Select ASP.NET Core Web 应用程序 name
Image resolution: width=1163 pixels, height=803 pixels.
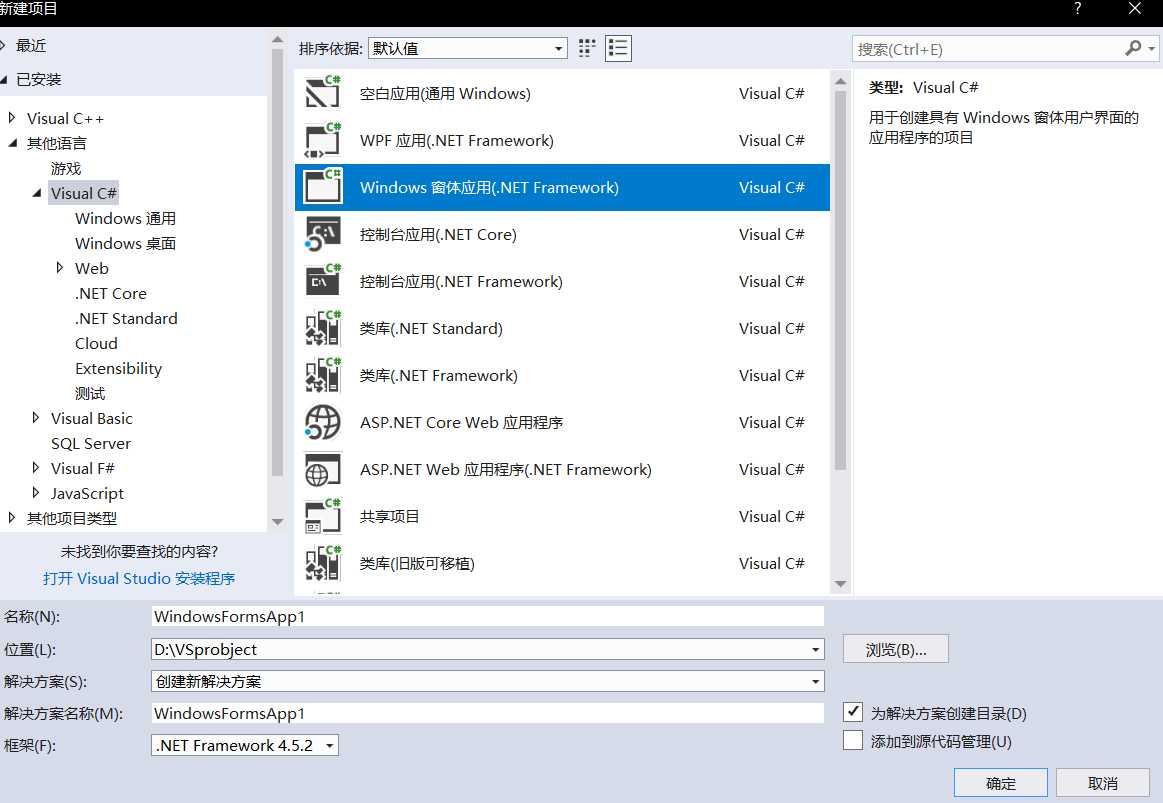[x=461, y=423]
